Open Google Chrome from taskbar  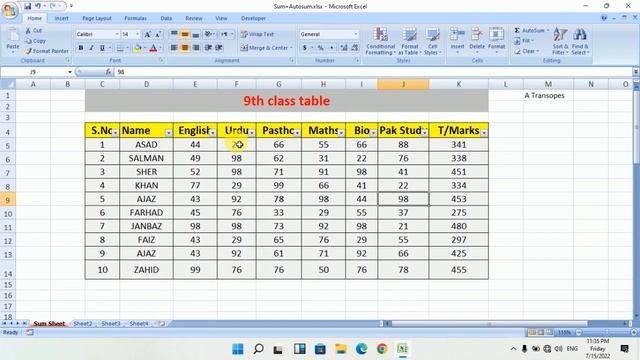click(382, 349)
